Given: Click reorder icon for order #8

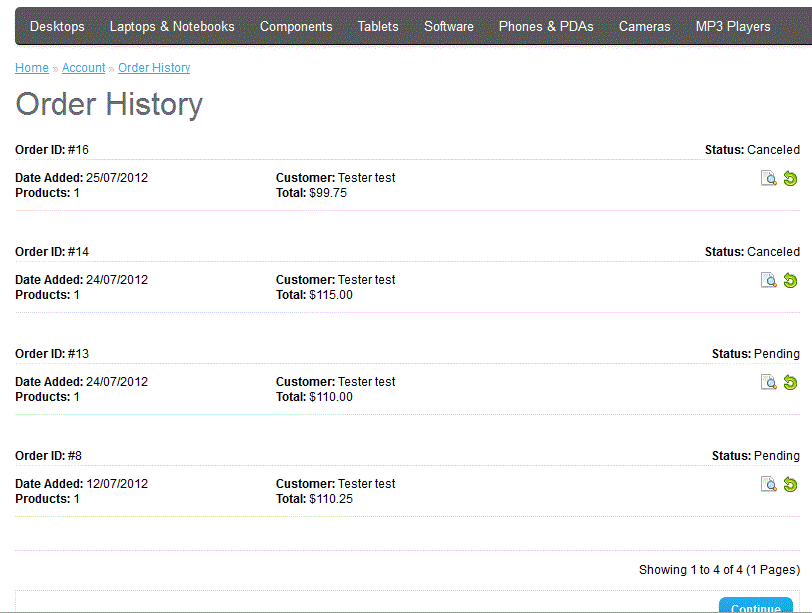Looking at the screenshot, I should point(790,485).
